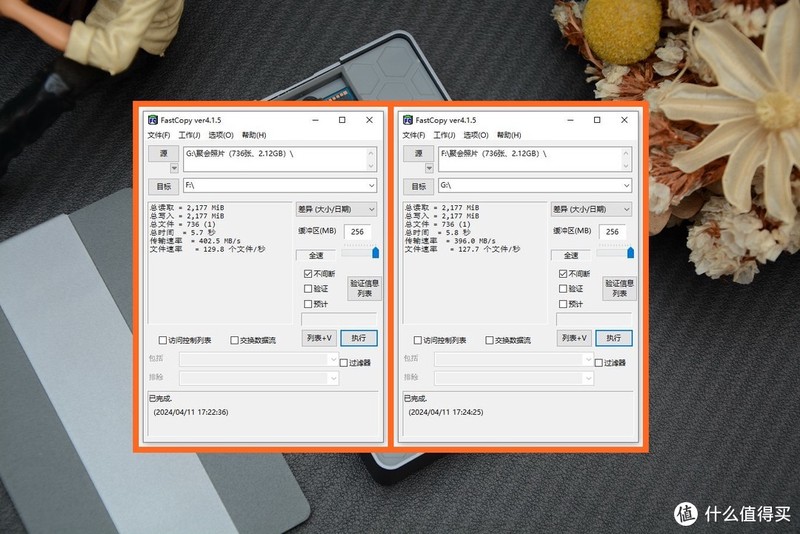This screenshot has height=534, width=800.
Task: Click 源 button in right window
Action: [418, 154]
